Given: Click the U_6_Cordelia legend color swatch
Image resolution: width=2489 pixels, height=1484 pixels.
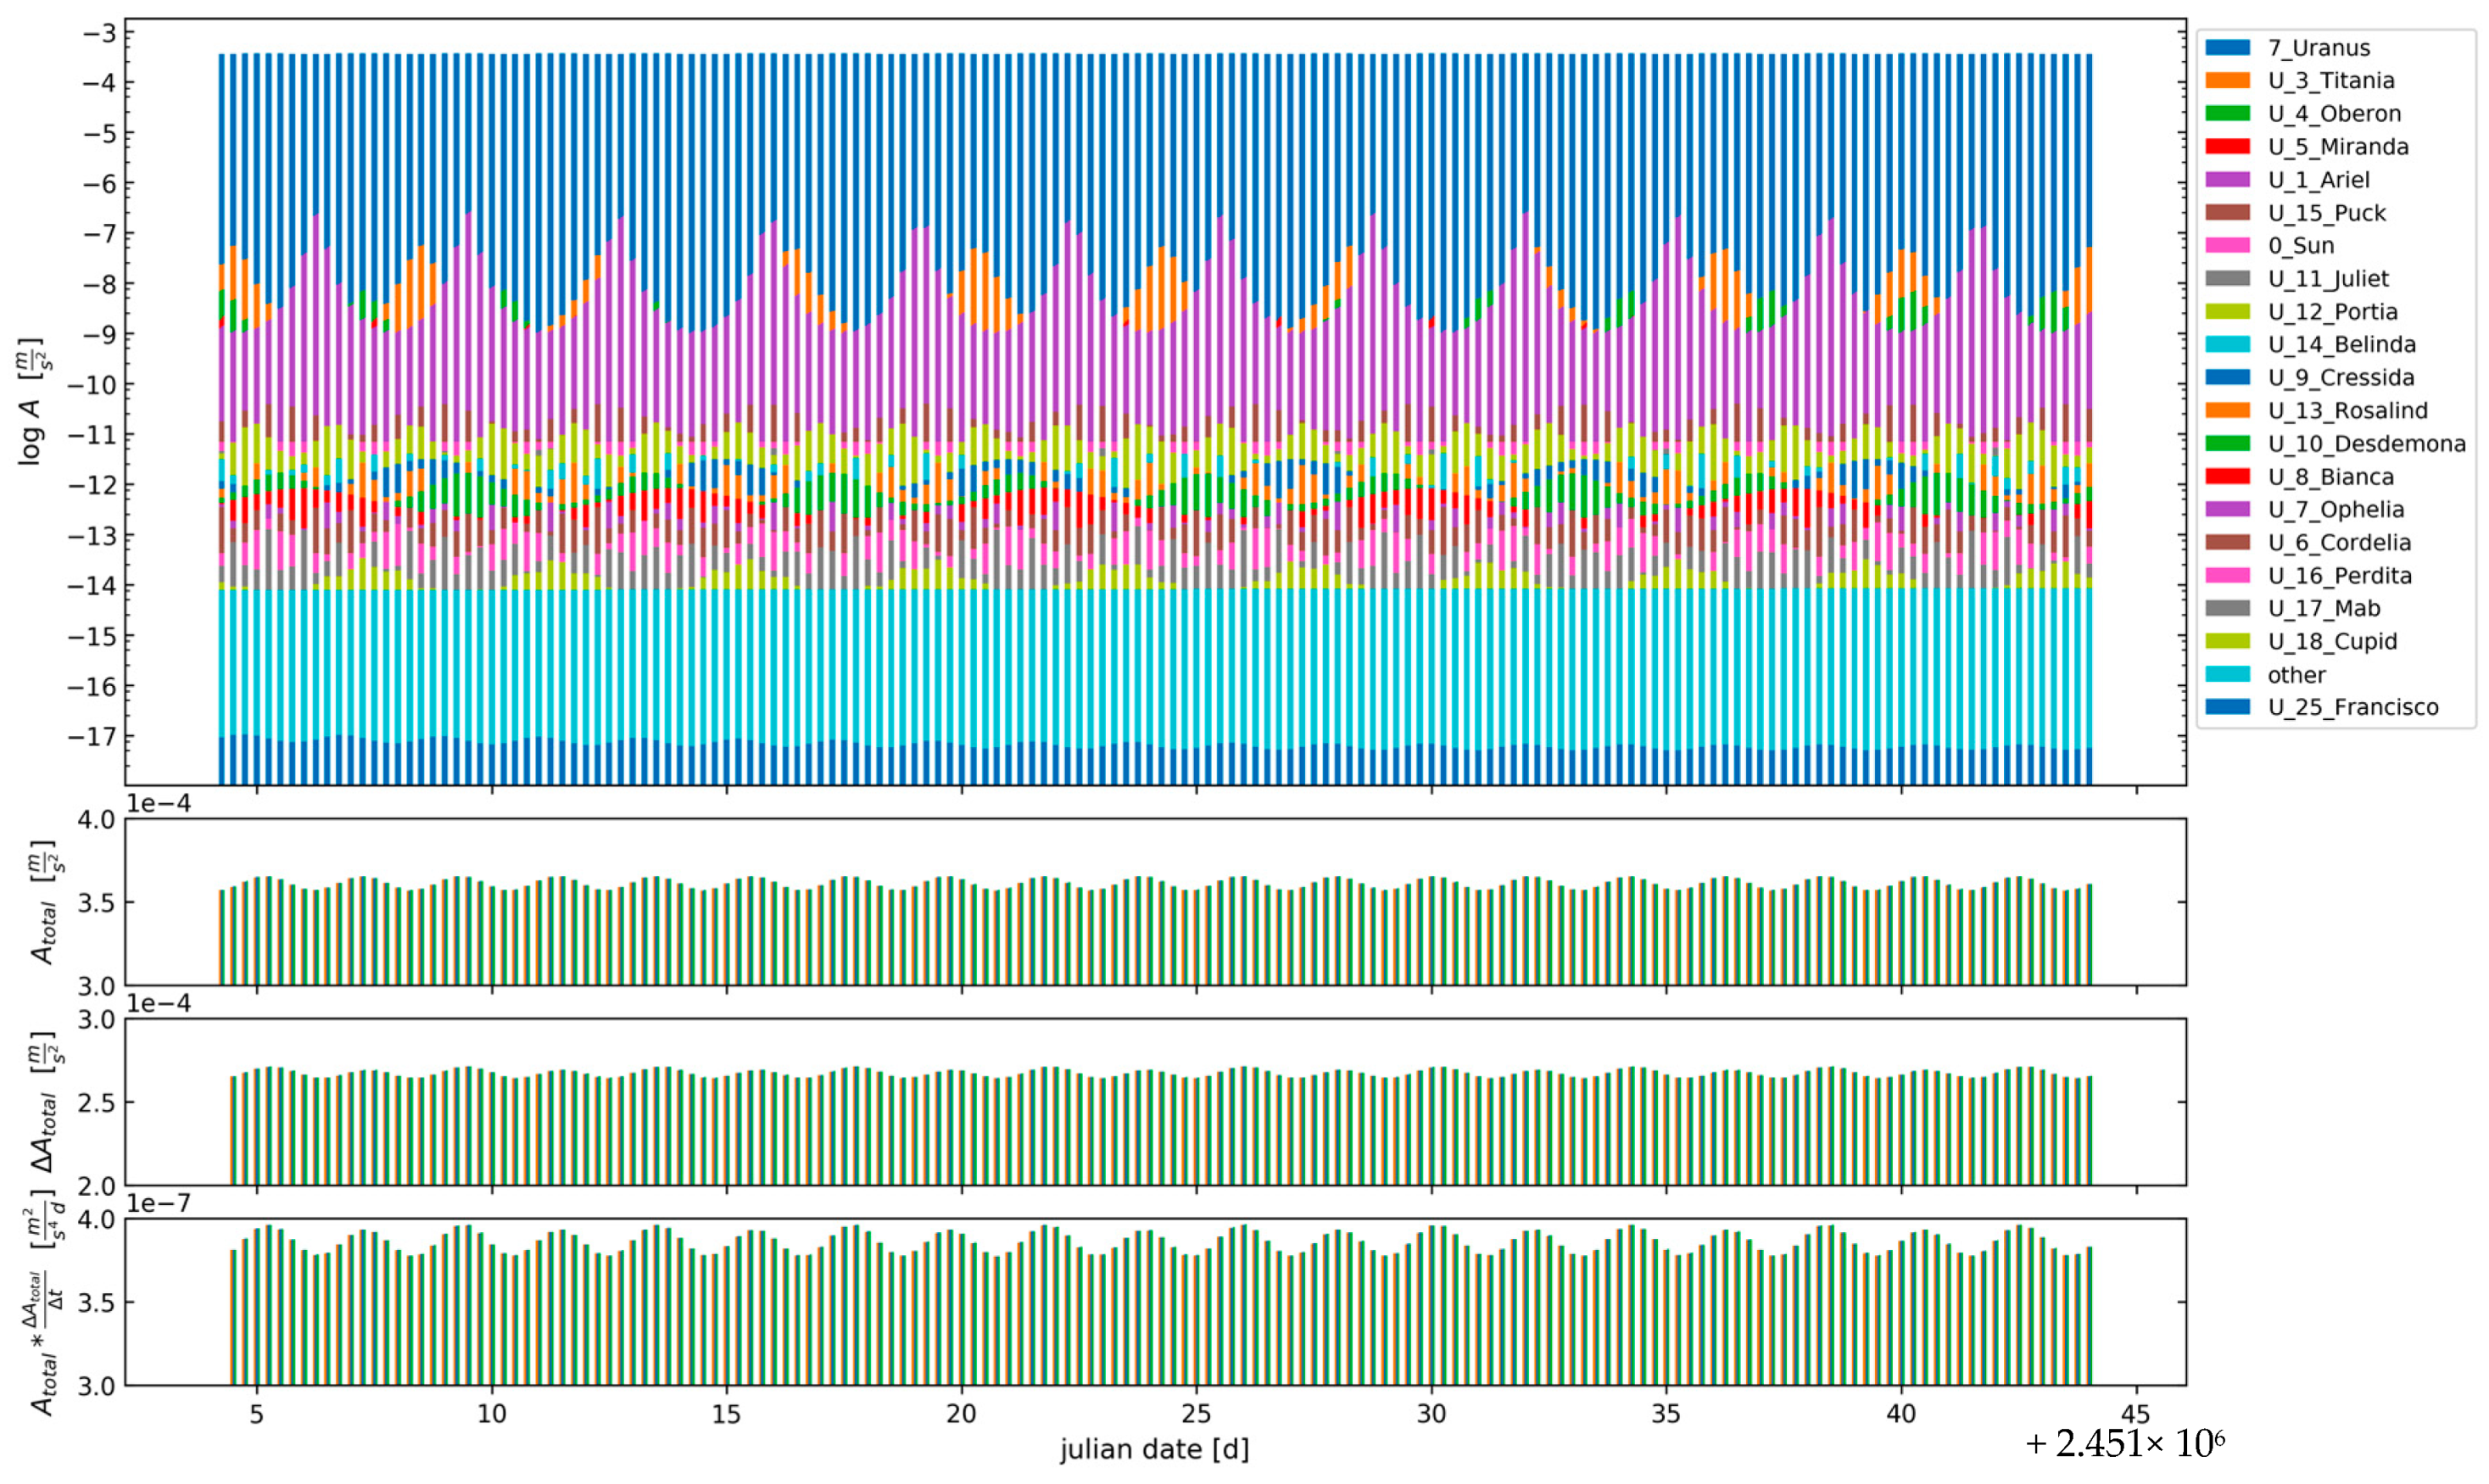Looking at the screenshot, I should click(x=2228, y=543).
